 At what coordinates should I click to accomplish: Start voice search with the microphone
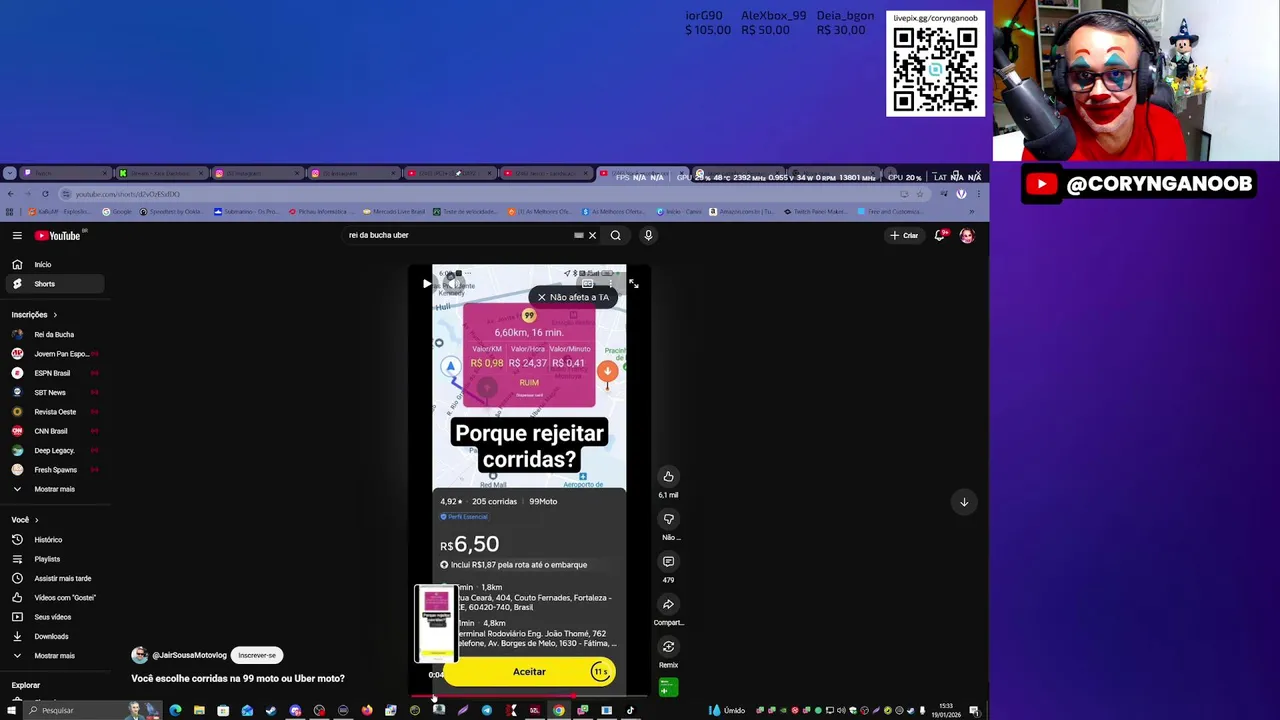point(648,236)
